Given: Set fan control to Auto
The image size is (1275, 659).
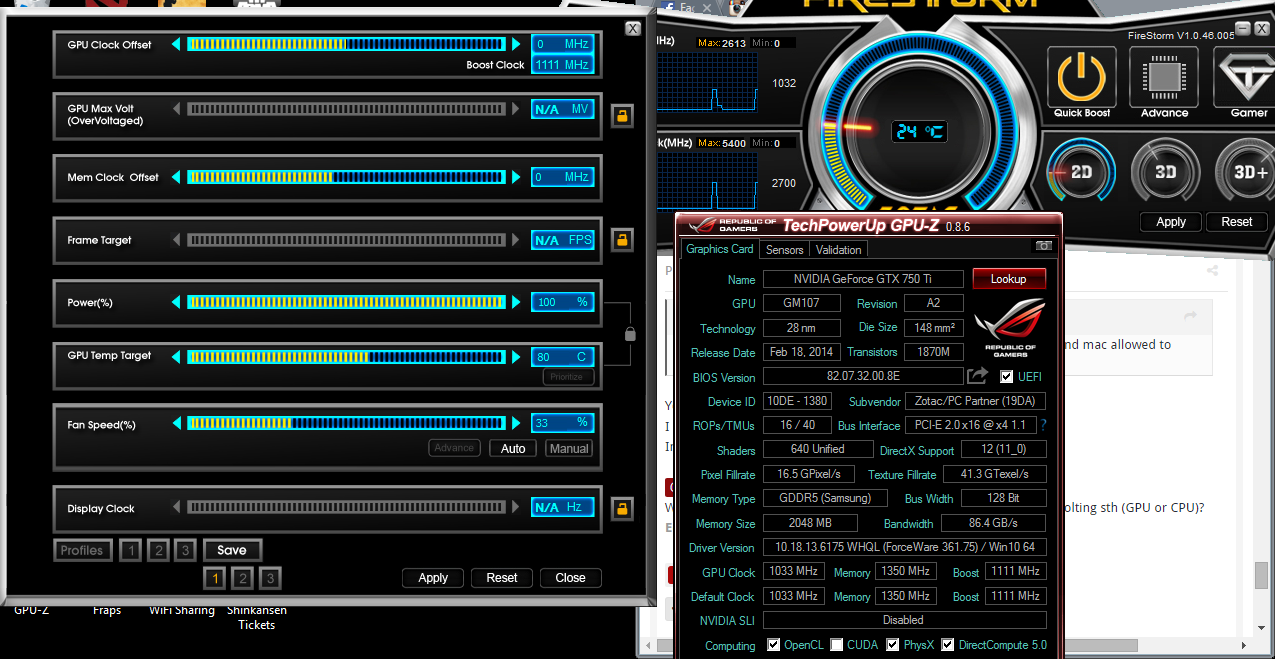Looking at the screenshot, I should pos(513,449).
